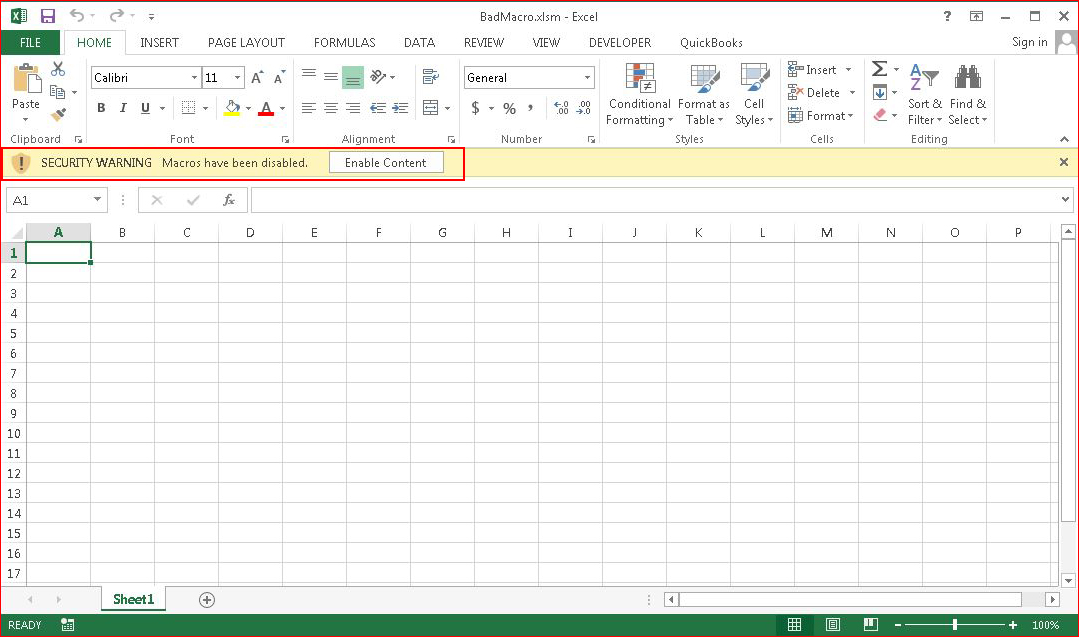Viewport: 1079px width, 637px height.
Task: Apply yellow fill color bucket
Action: tap(233, 107)
